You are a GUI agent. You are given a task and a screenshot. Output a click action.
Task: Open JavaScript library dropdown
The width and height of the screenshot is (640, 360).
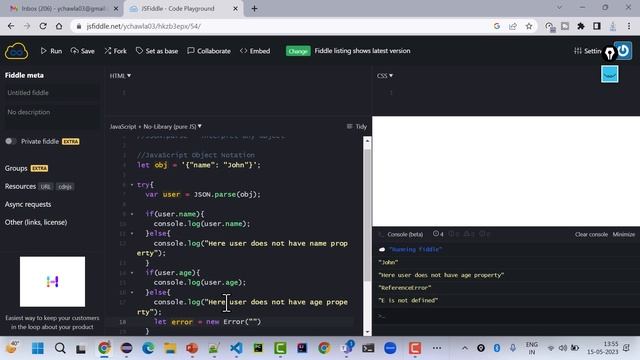click(x=156, y=127)
